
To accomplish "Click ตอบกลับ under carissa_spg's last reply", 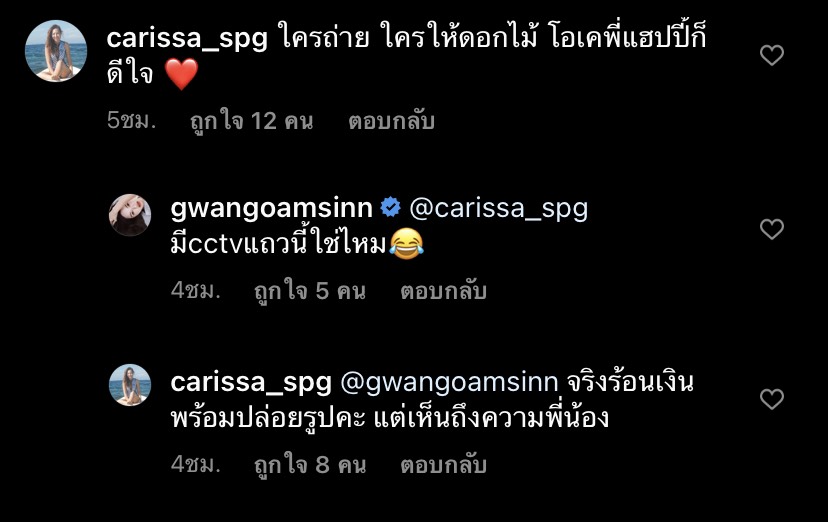I will [x=443, y=464].
